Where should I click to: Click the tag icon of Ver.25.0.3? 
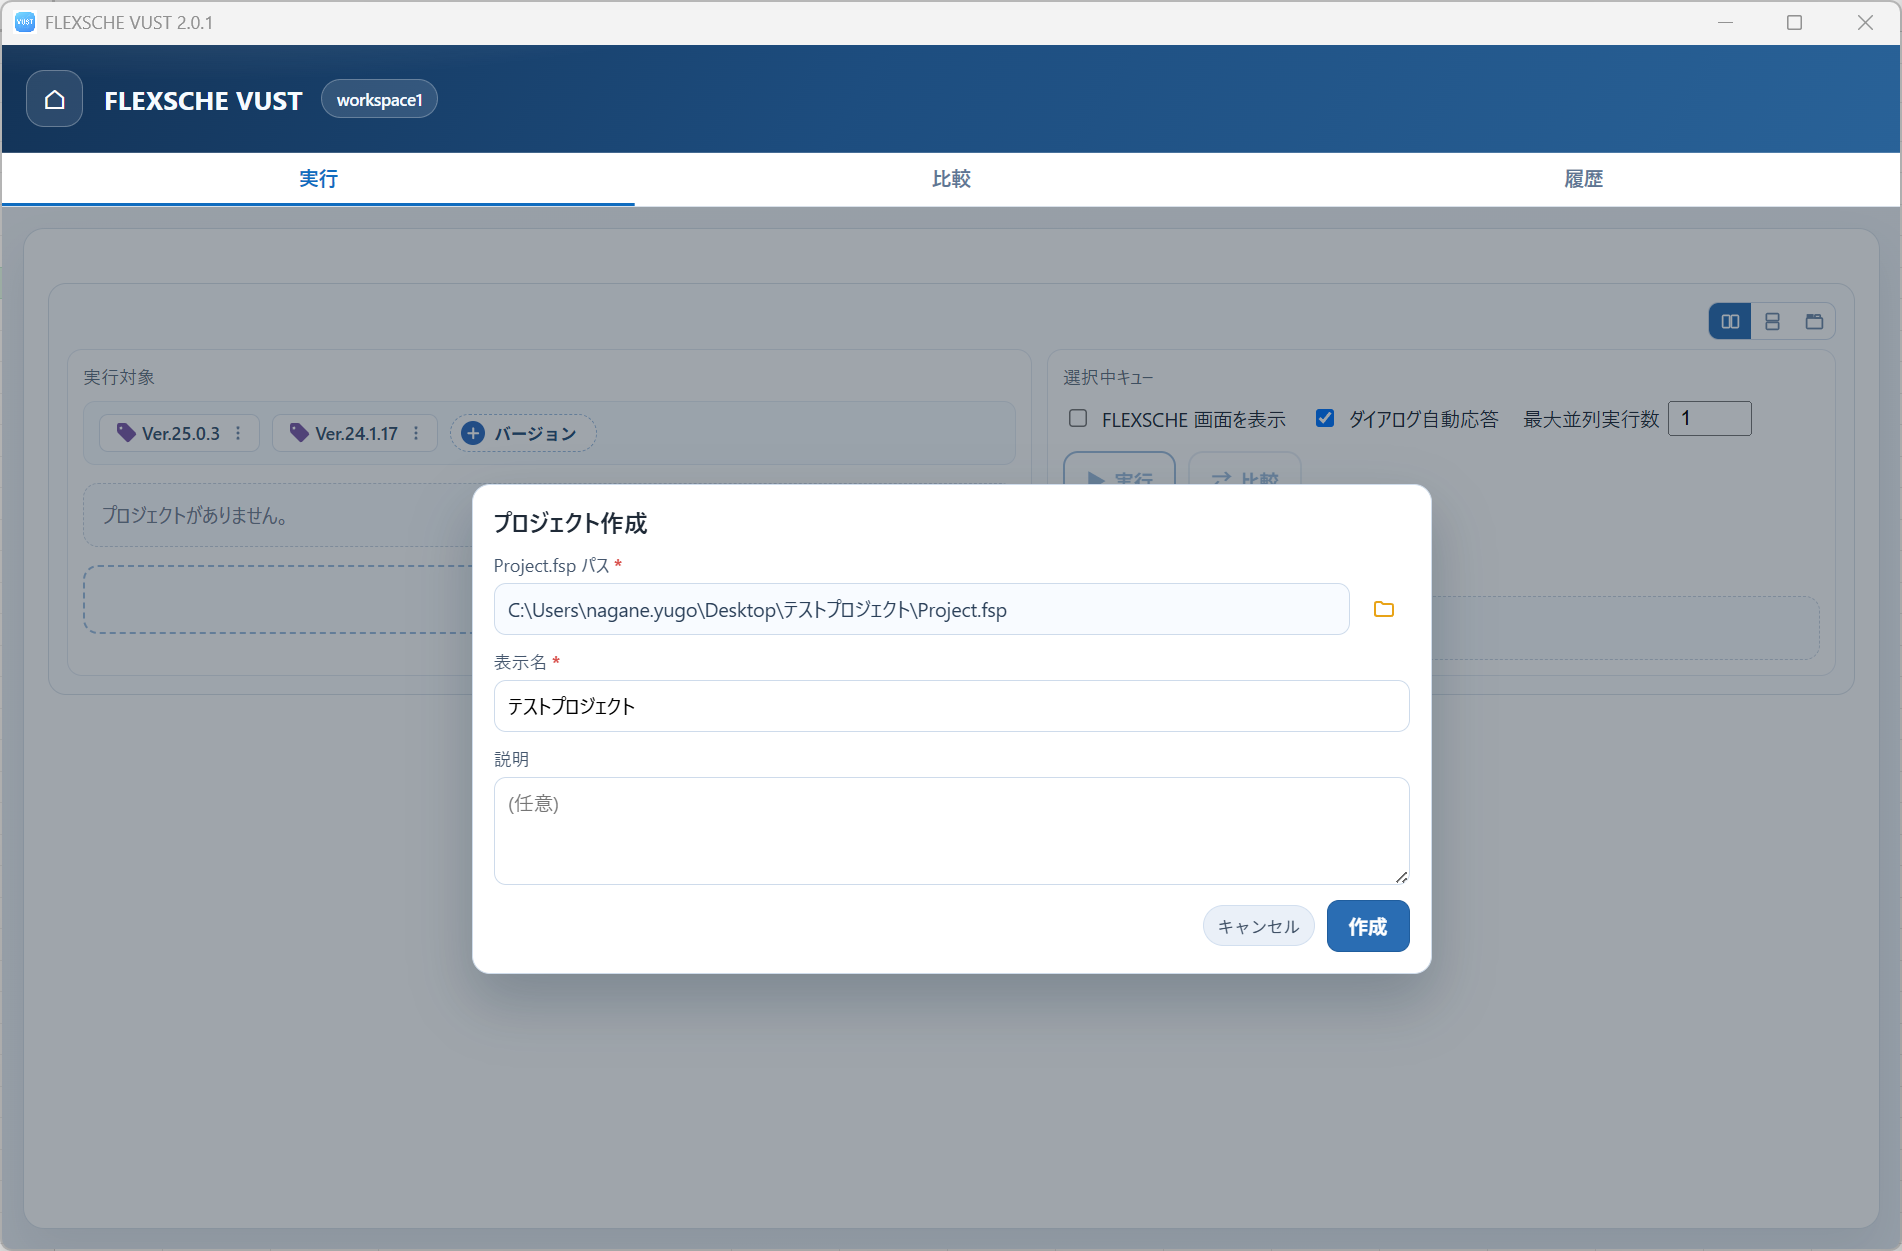pyautogui.click(x=126, y=433)
